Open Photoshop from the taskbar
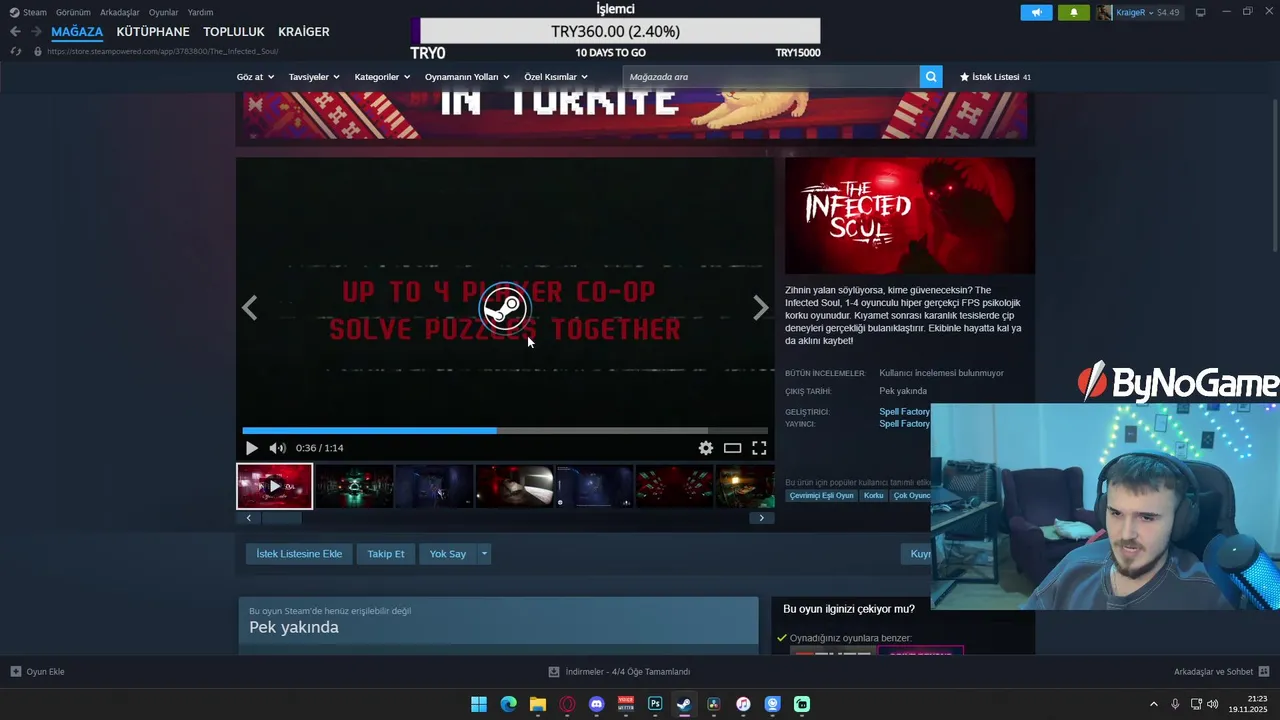Image resolution: width=1280 pixels, height=720 pixels. (x=655, y=704)
